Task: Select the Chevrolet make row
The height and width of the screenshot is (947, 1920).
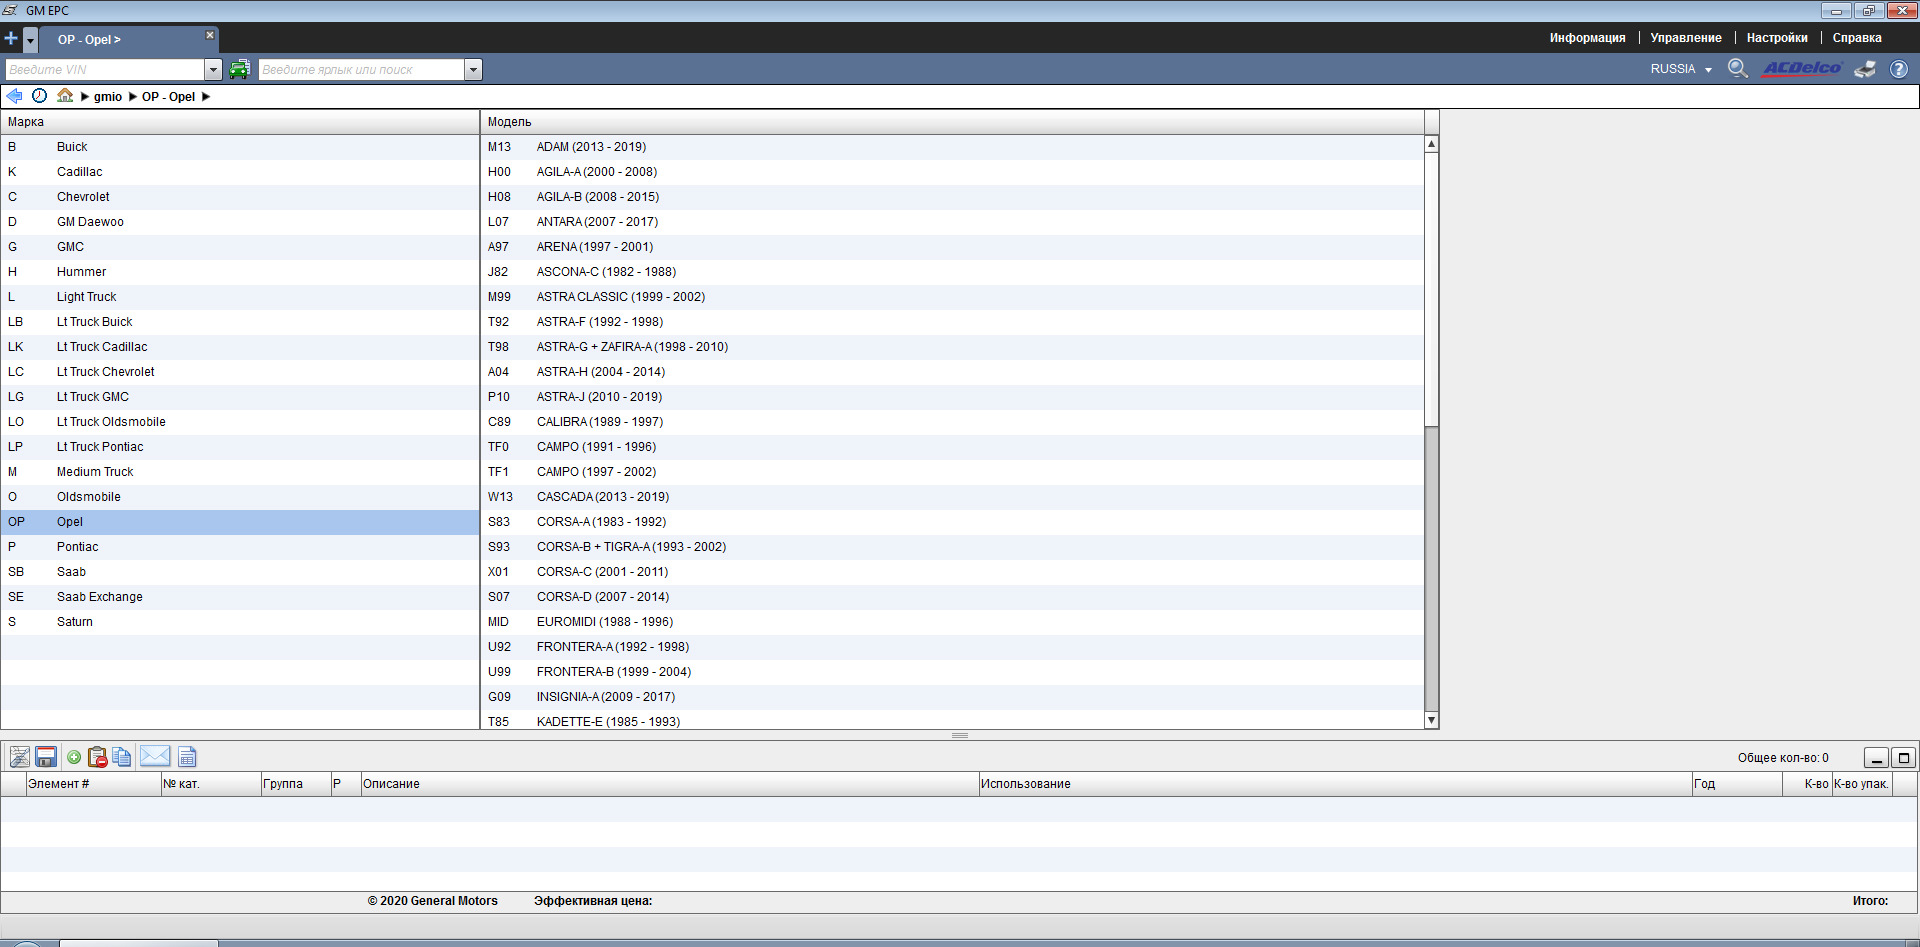Action: (x=240, y=197)
